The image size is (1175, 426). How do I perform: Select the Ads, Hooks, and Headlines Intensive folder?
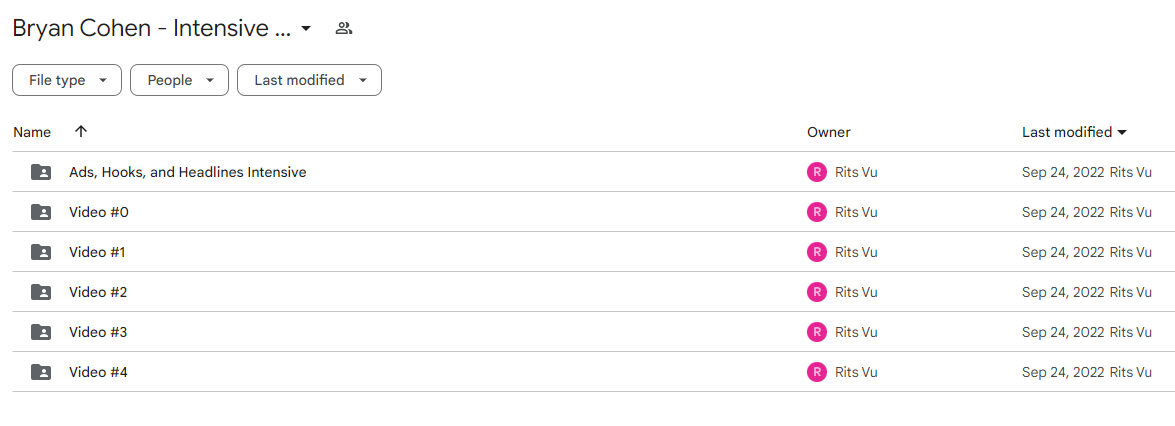pyautogui.click(x=187, y=172)
